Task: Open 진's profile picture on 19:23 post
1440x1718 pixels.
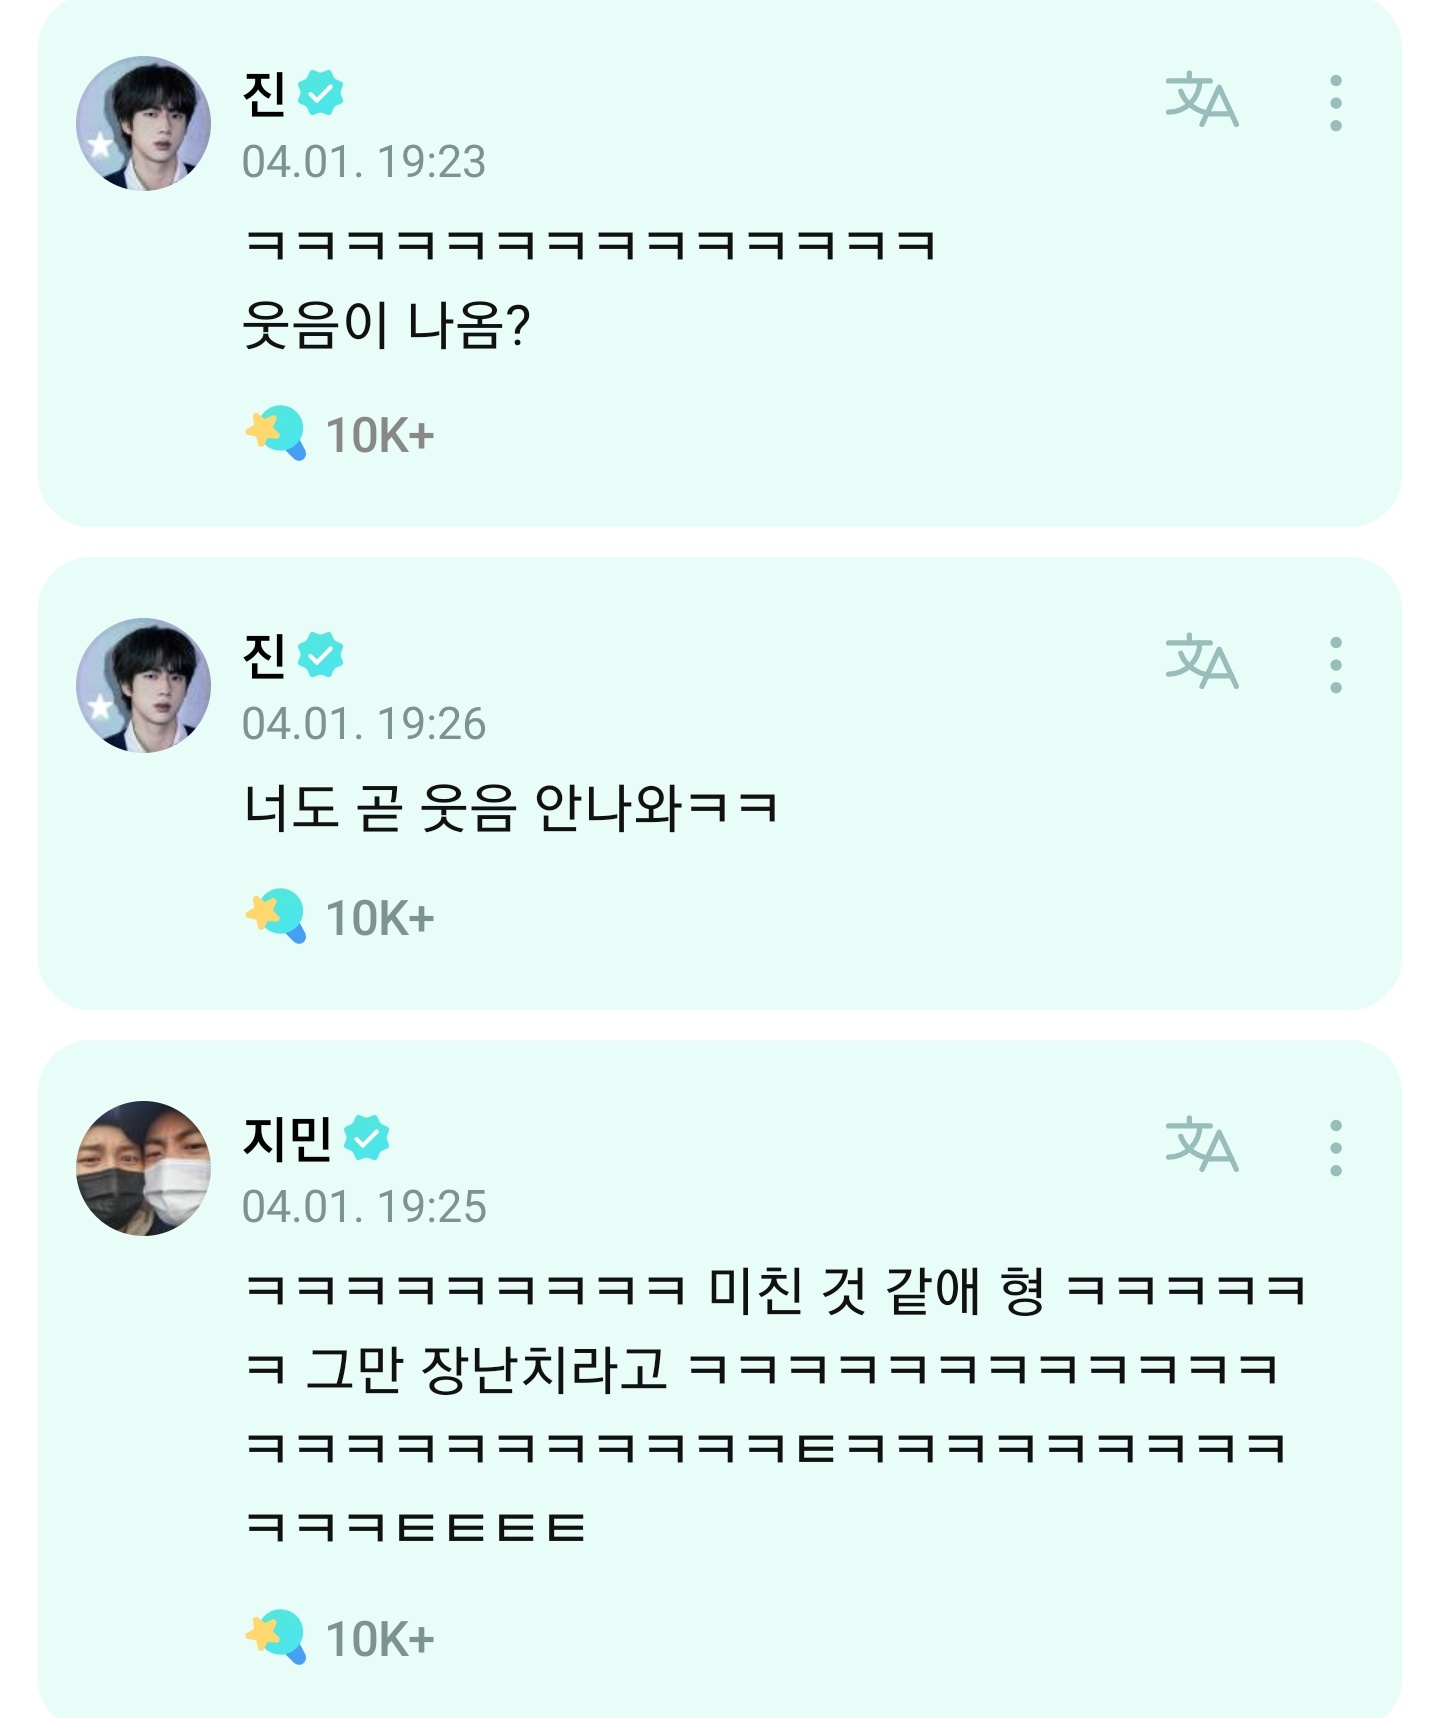Action: coord(143,123)
